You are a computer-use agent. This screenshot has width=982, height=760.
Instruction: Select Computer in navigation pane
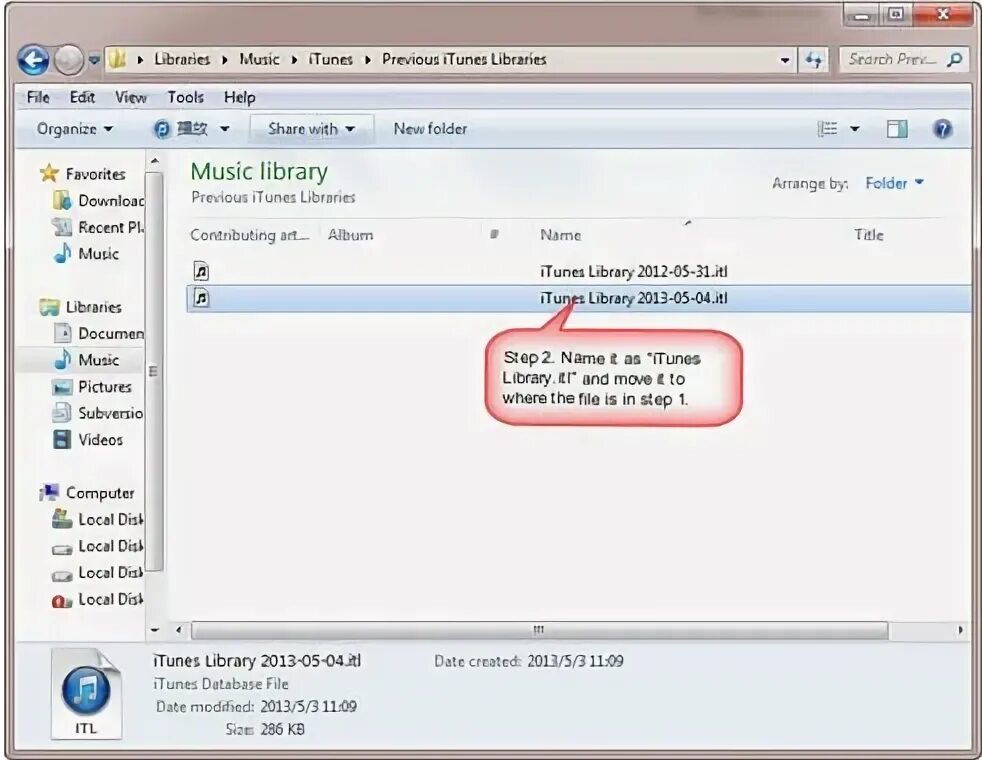[x=100, y=493]
